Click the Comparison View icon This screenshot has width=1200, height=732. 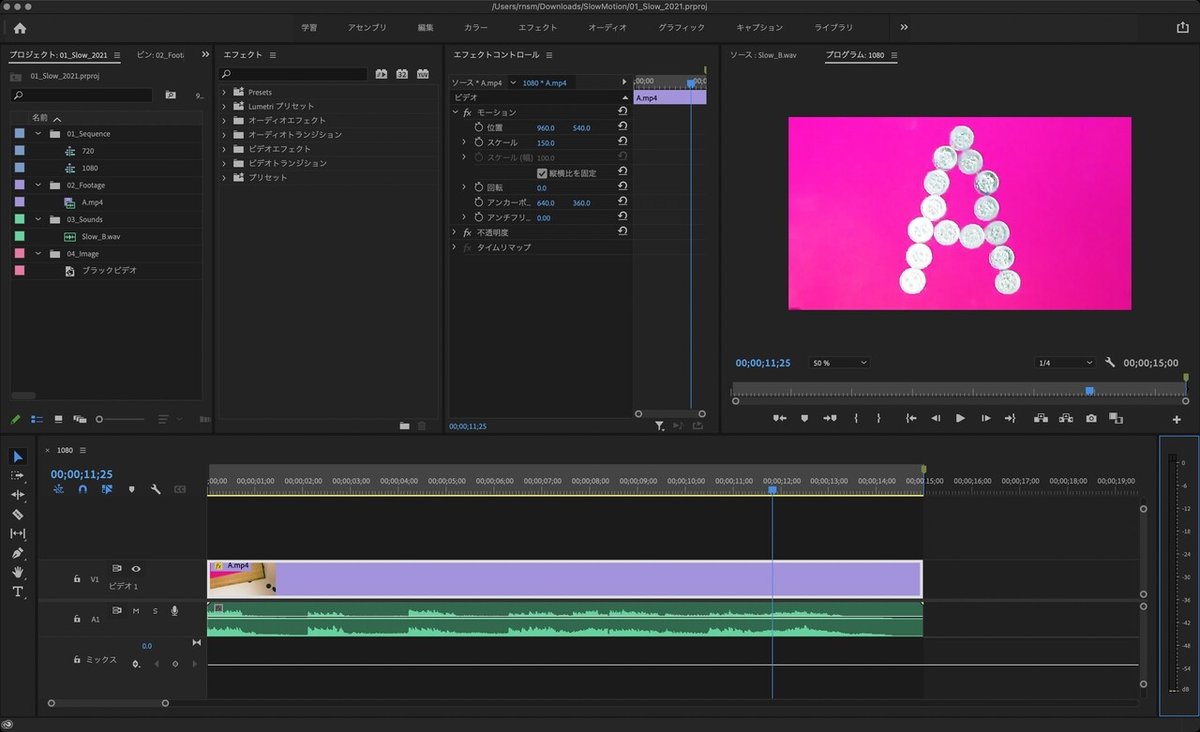tap(1116, 418)
